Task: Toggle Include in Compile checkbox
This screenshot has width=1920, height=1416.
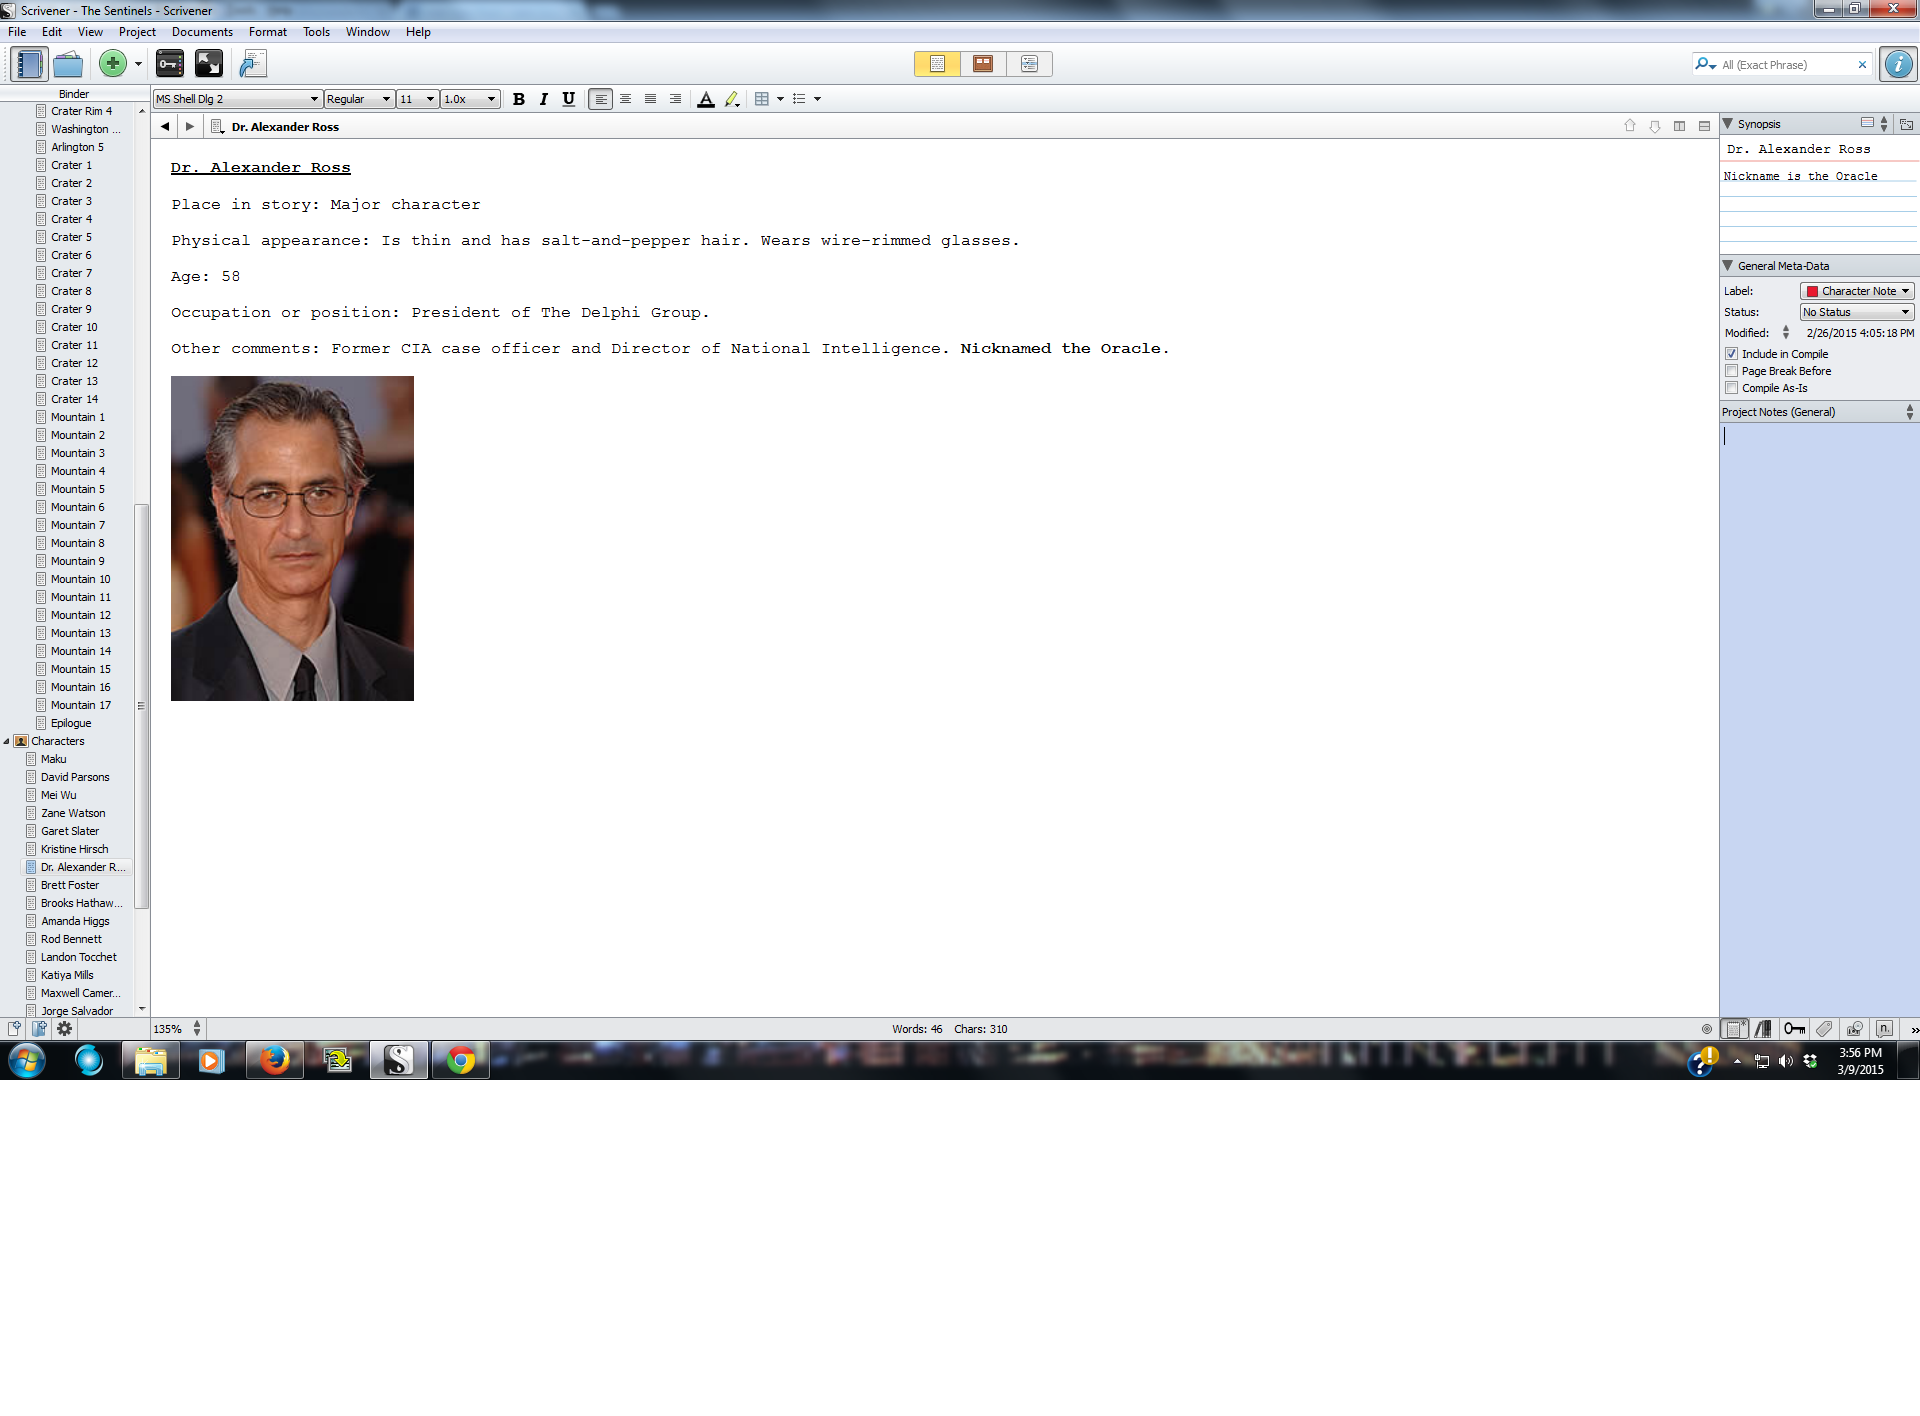Action: 1731,354
